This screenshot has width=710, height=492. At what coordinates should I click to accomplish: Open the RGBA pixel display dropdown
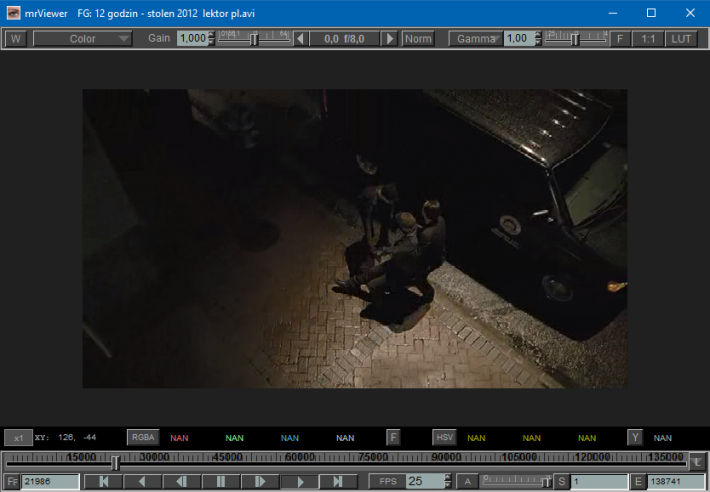tap(143, 437)
